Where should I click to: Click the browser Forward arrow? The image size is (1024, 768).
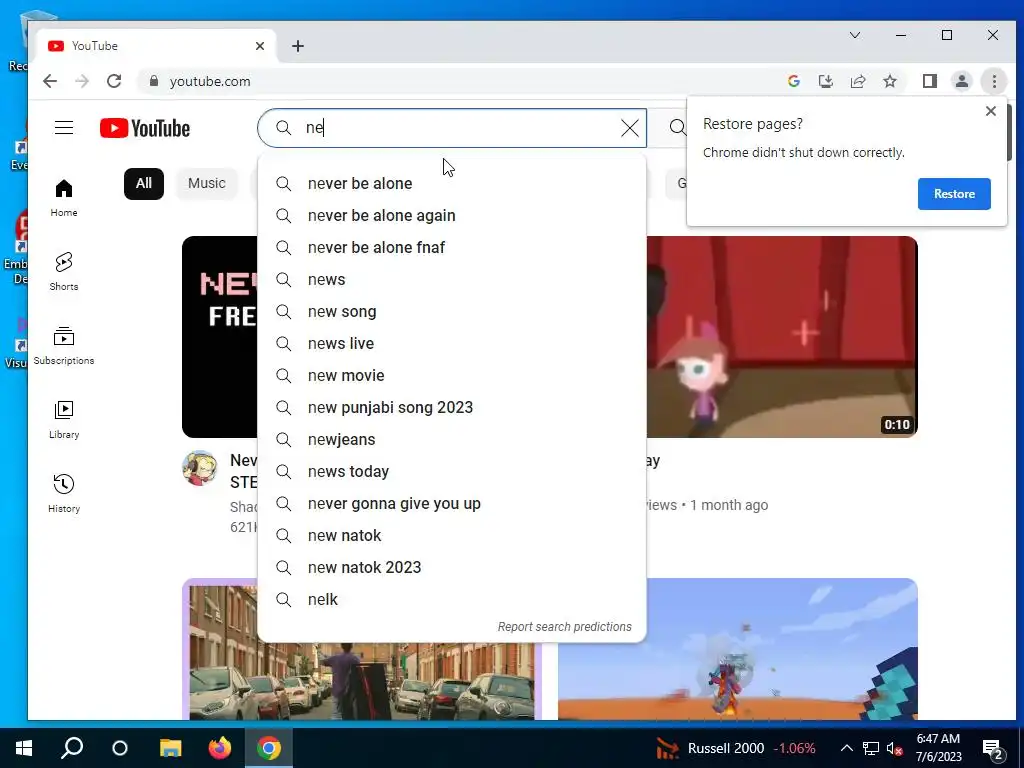(x=82, y=81)
